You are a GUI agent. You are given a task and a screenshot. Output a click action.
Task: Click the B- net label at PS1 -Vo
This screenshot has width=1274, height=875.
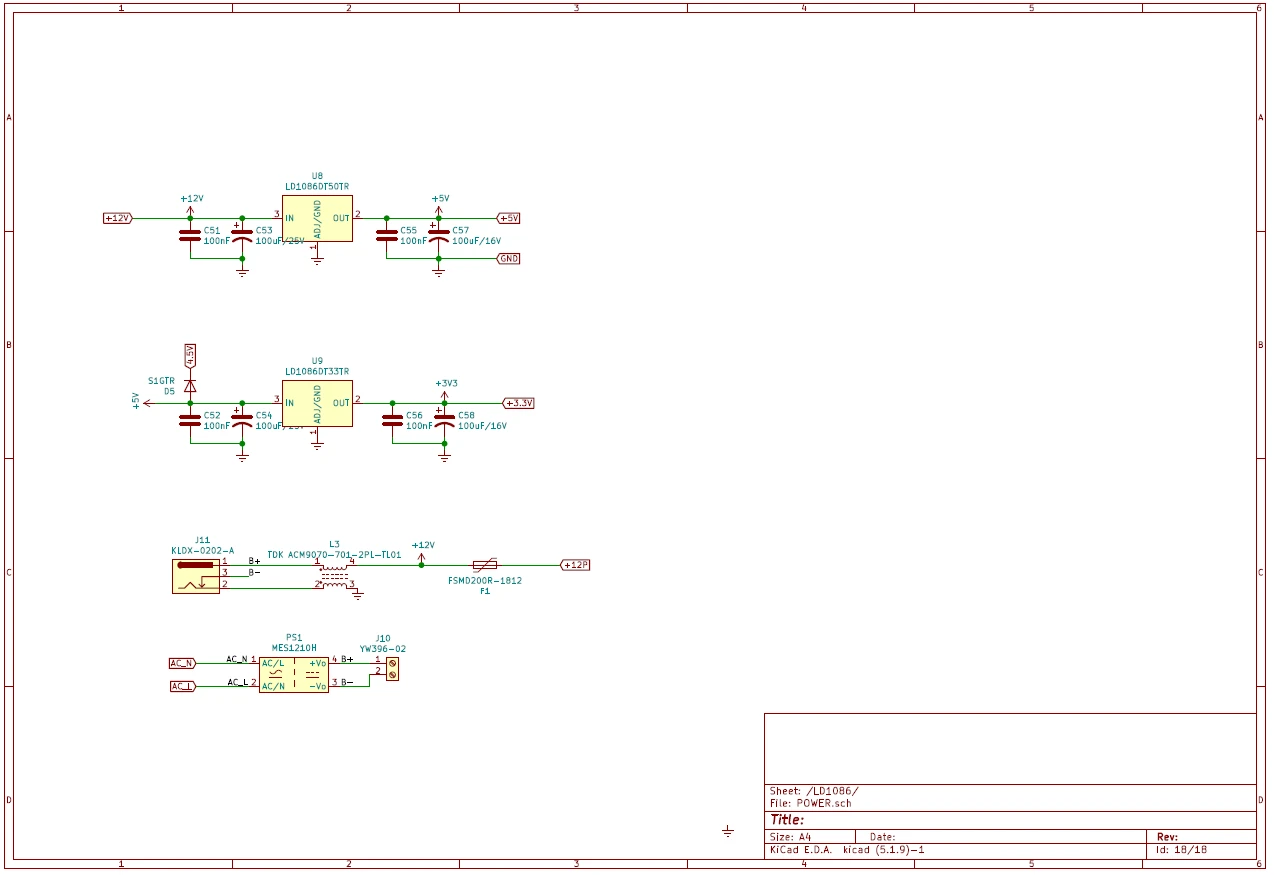(347, 682)
